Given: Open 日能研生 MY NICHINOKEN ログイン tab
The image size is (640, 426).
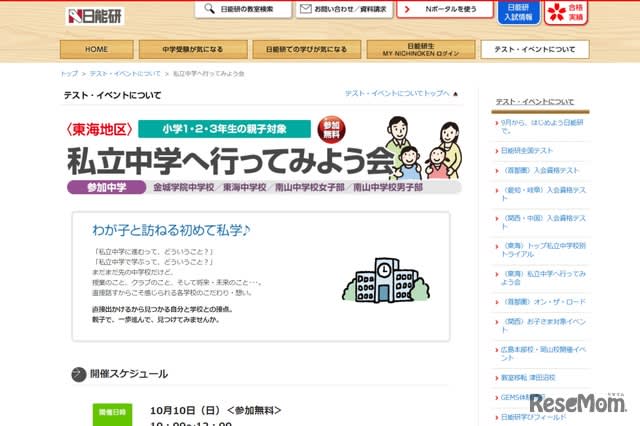Looking at the screenshot, I should [x=421, y=49].
